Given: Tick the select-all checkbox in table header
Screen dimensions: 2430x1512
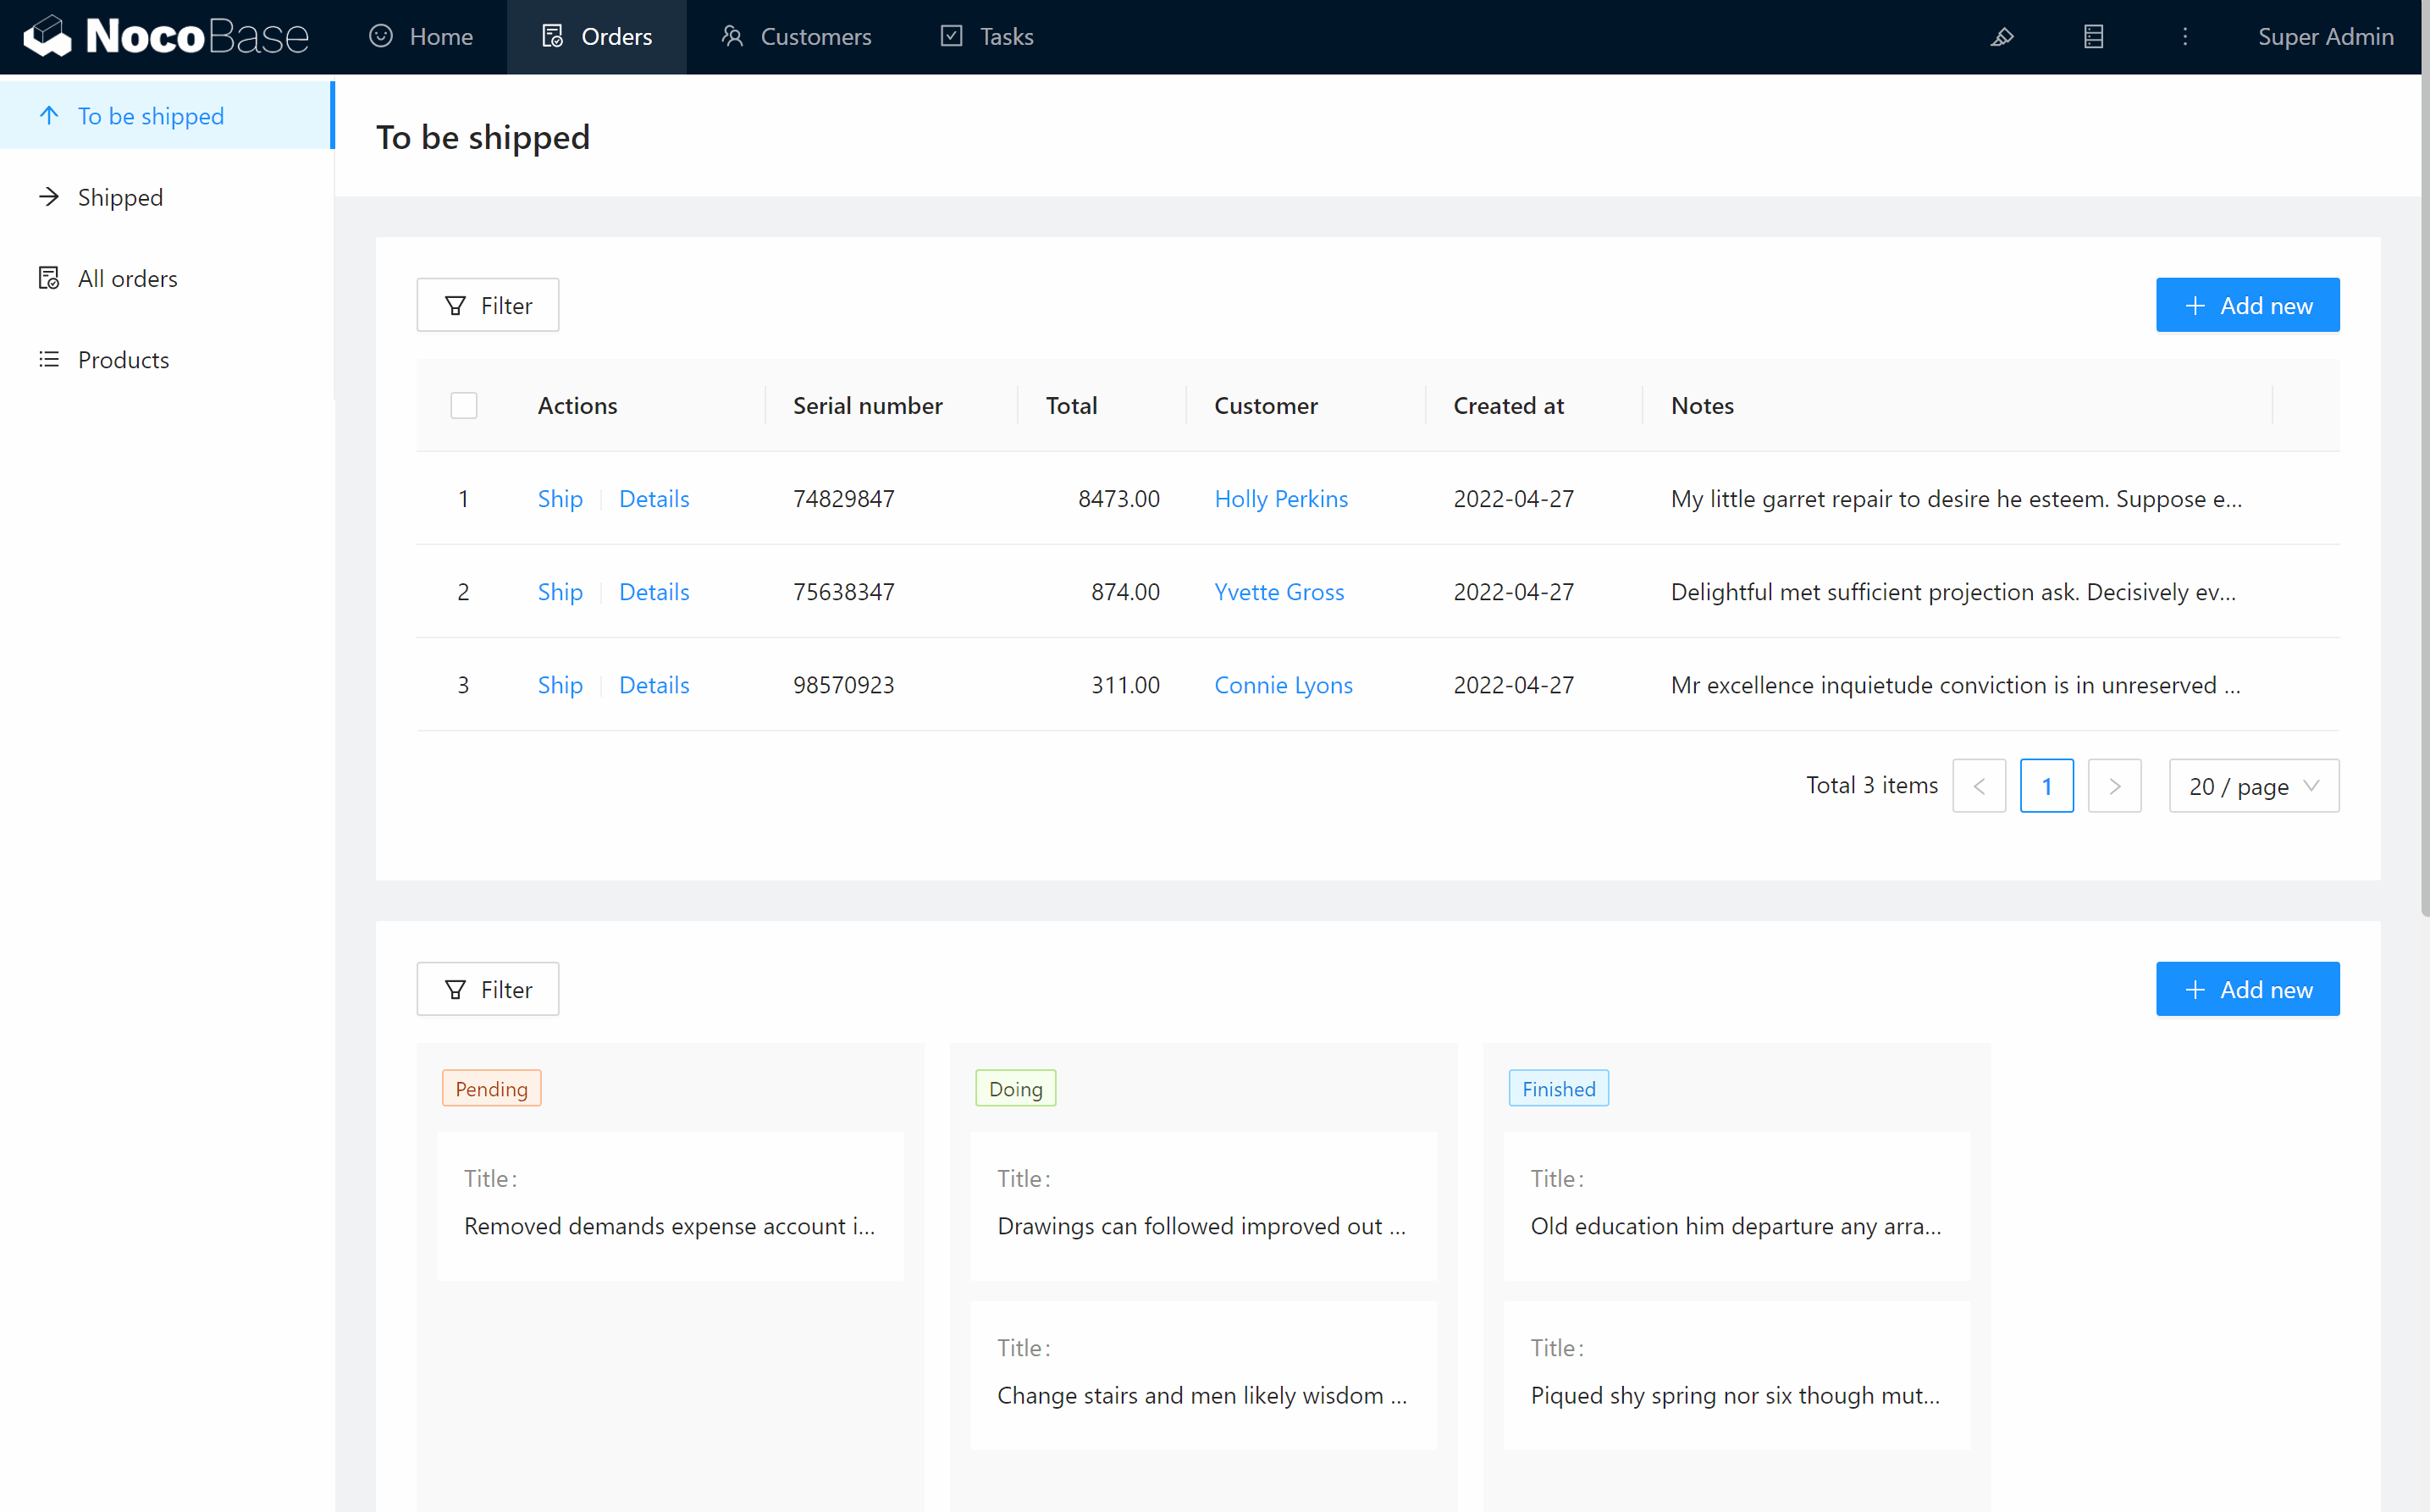Looking at the screenshot, I should (x=463, y=405).
